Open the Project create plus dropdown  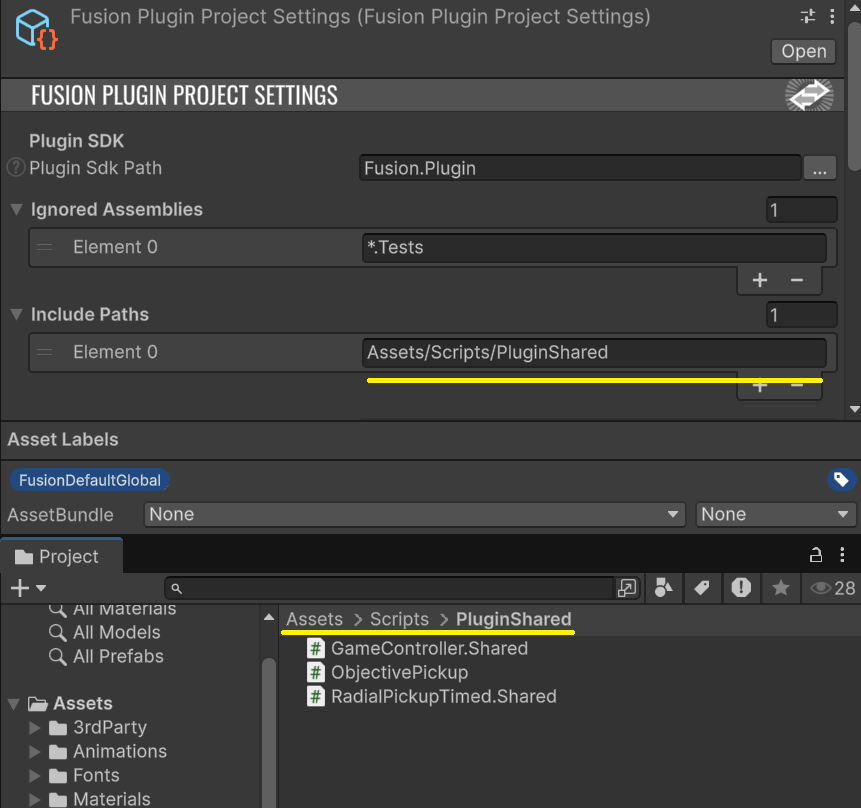[27, 588]
